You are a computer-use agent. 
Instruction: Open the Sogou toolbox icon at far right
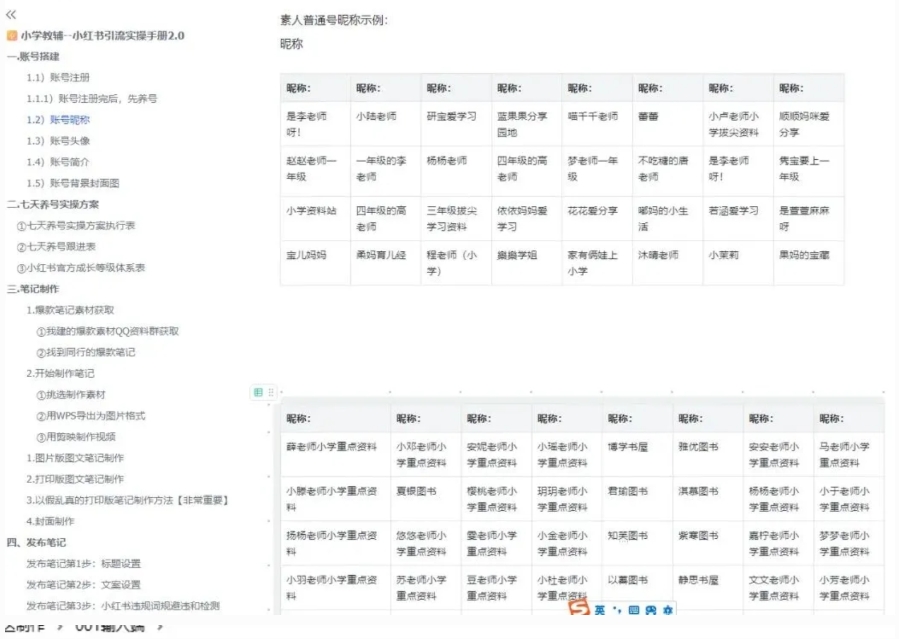coord(668,609)
